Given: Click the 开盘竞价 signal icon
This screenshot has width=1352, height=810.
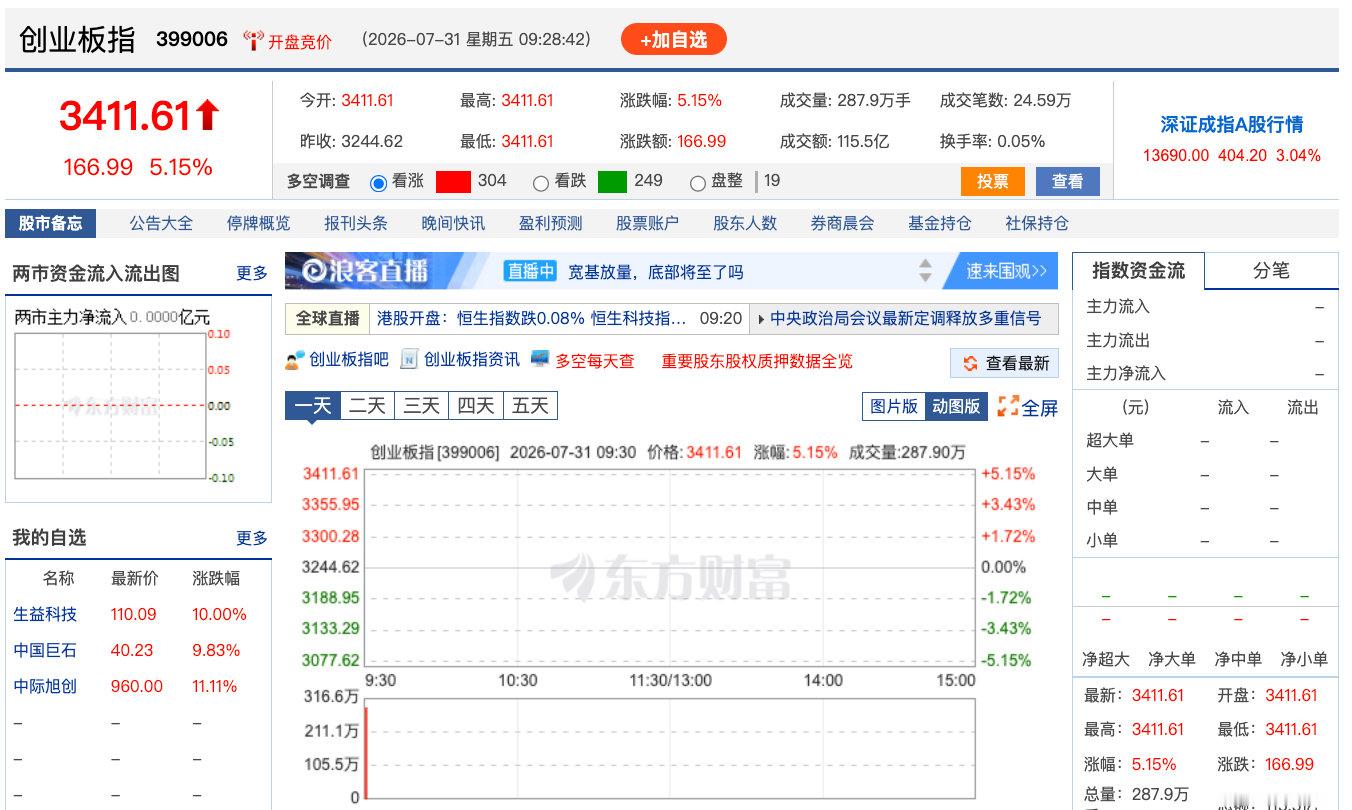Looking at the screenshot, I should [253, 41].
